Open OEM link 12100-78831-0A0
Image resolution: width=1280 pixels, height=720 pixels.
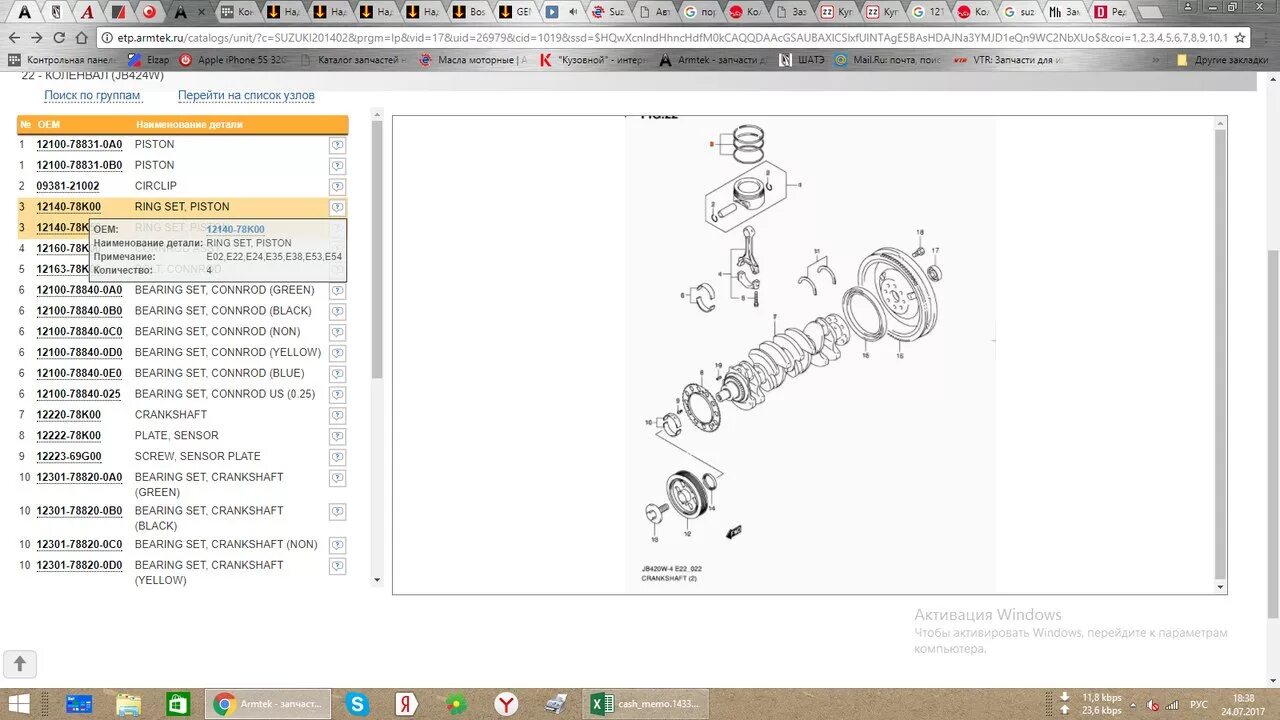[x=79, y=144]
